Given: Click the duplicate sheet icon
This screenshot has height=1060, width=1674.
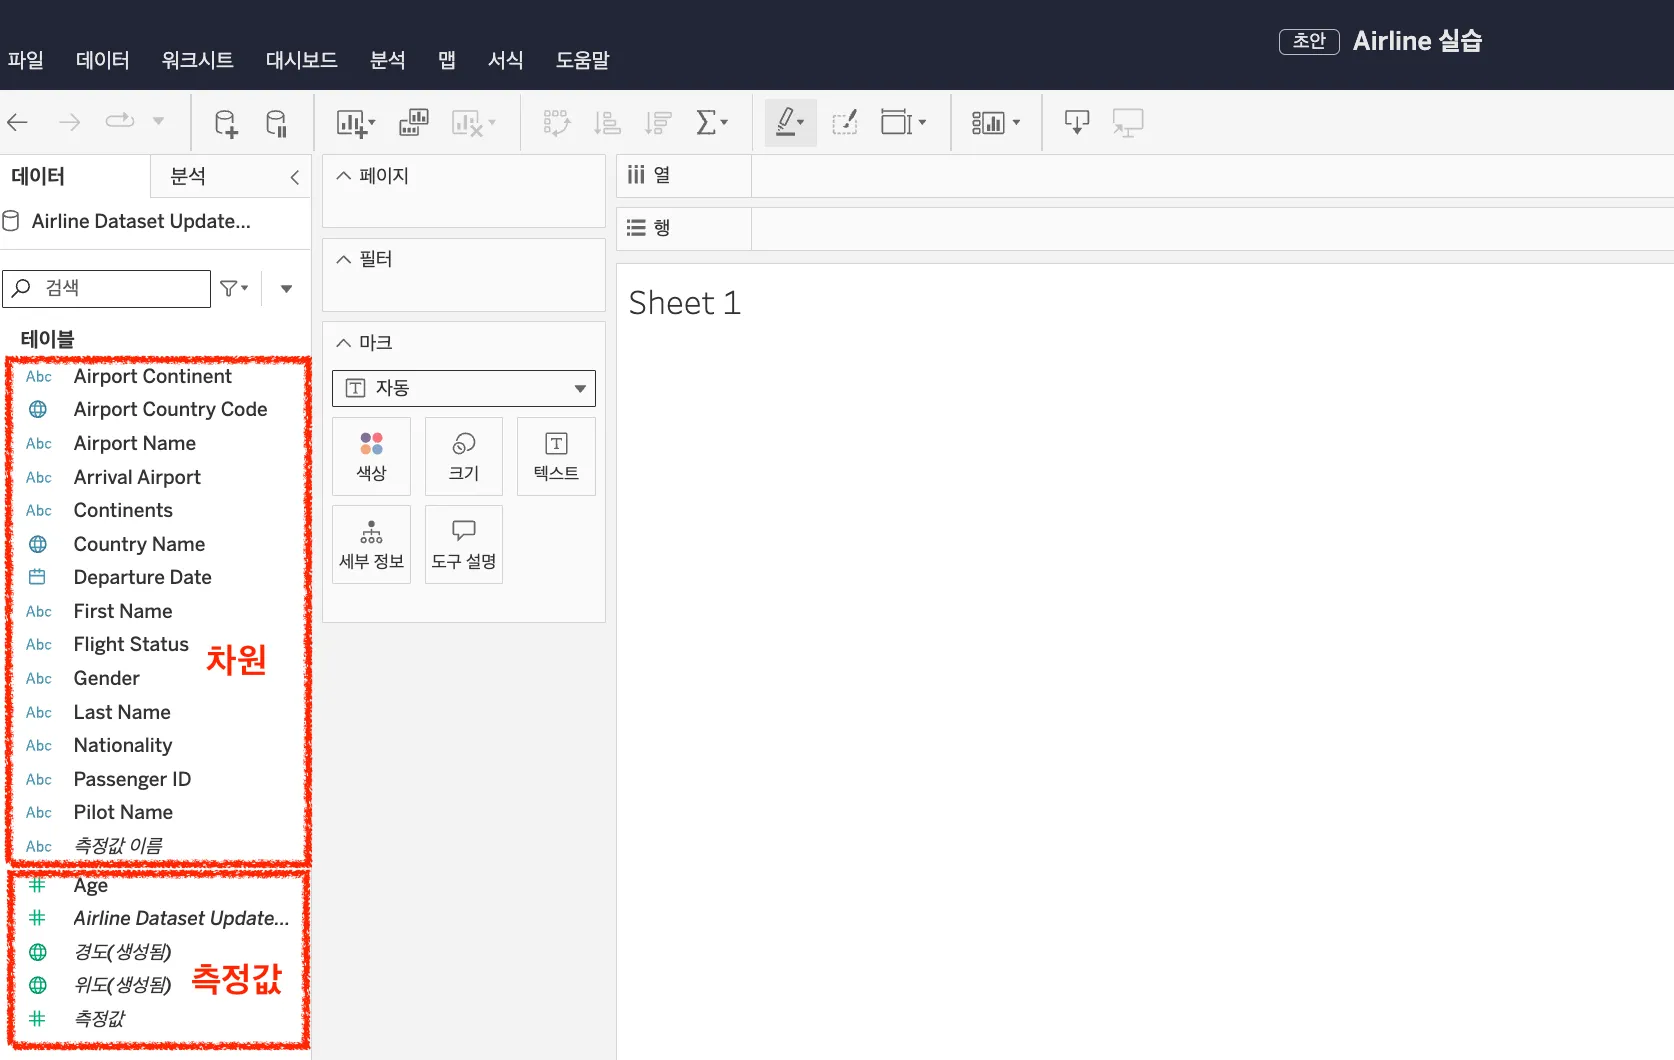Looking at the screenshot, I should pos(414,122).
